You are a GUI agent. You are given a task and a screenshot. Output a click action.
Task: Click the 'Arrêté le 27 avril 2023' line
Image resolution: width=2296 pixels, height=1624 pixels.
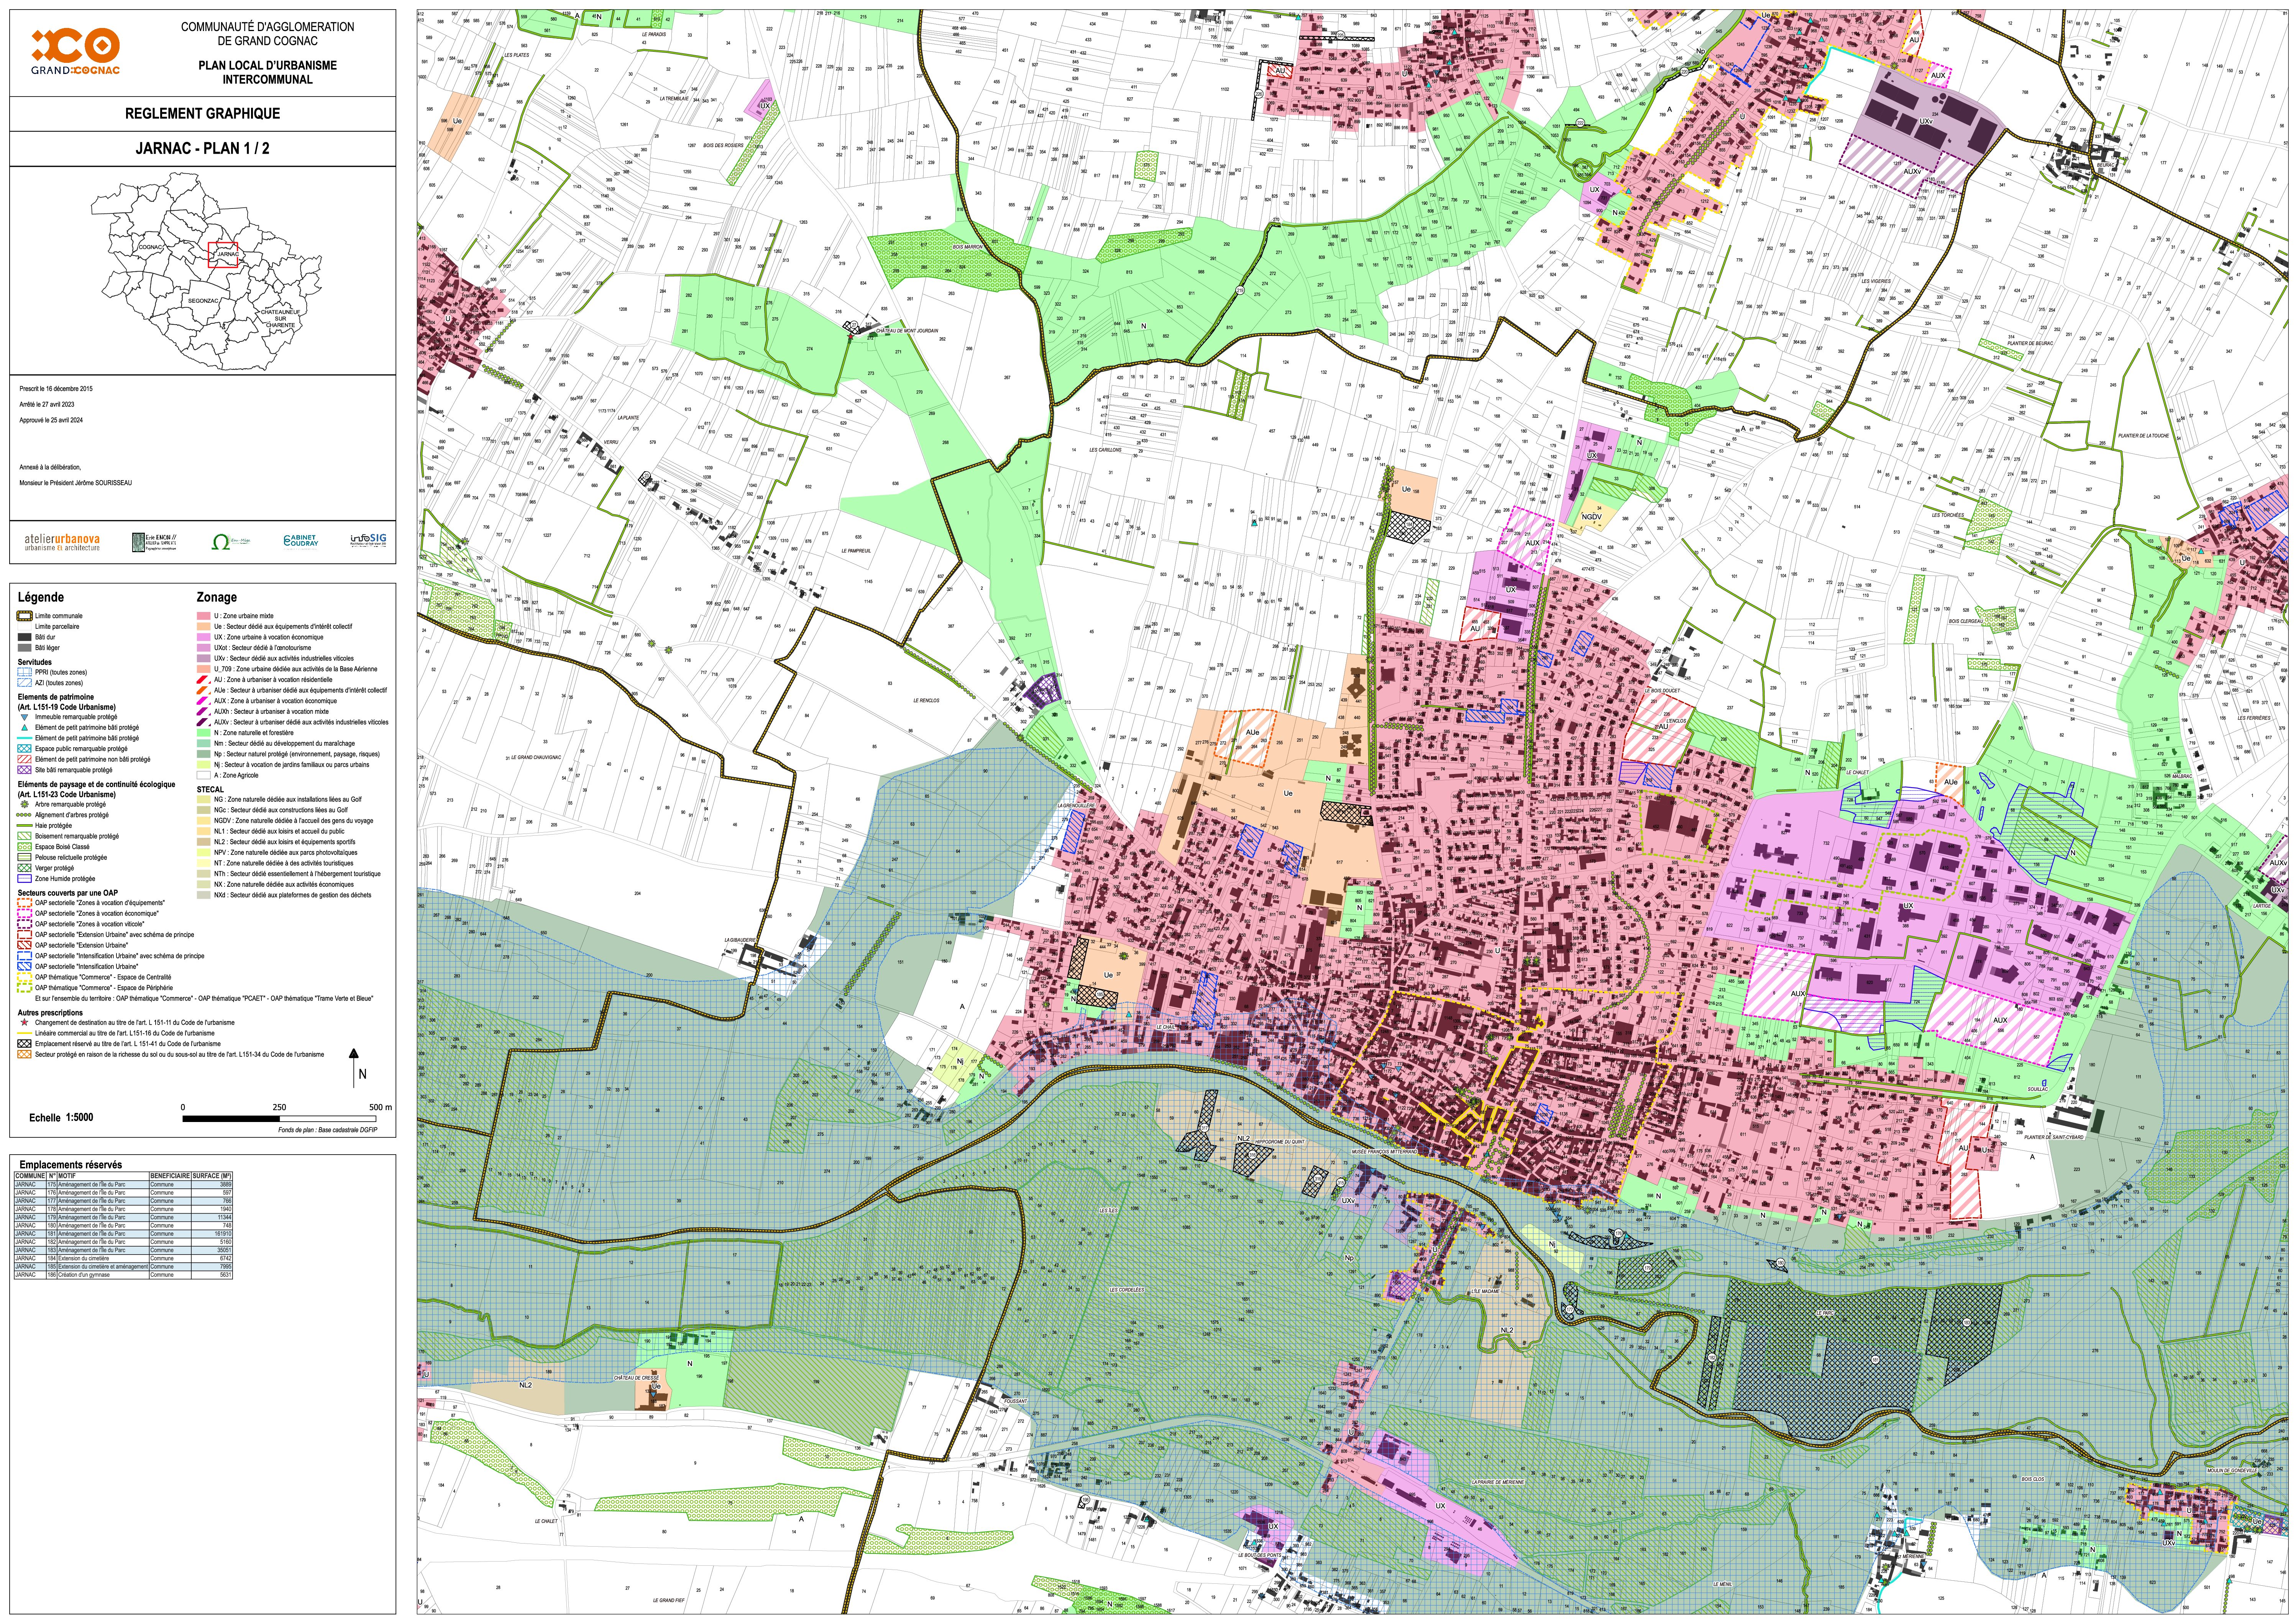(x=47, y=405)
